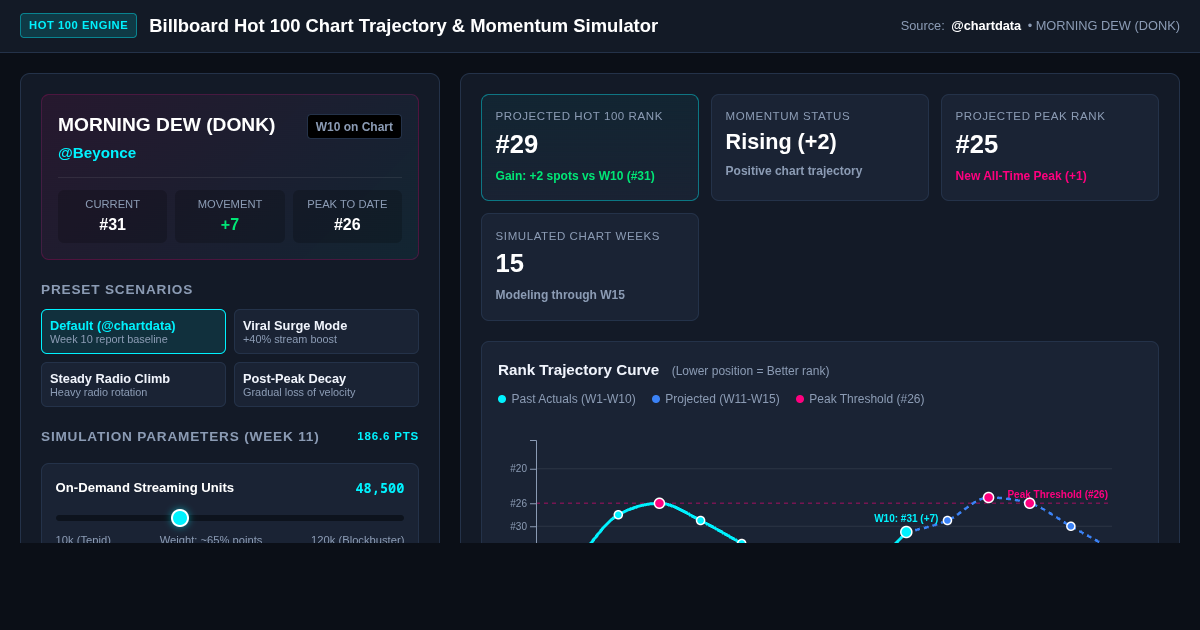Activate the Viral Surge Mode preset
The height and width of the screenshot is (630, 1200).
(x=326, y=331)
